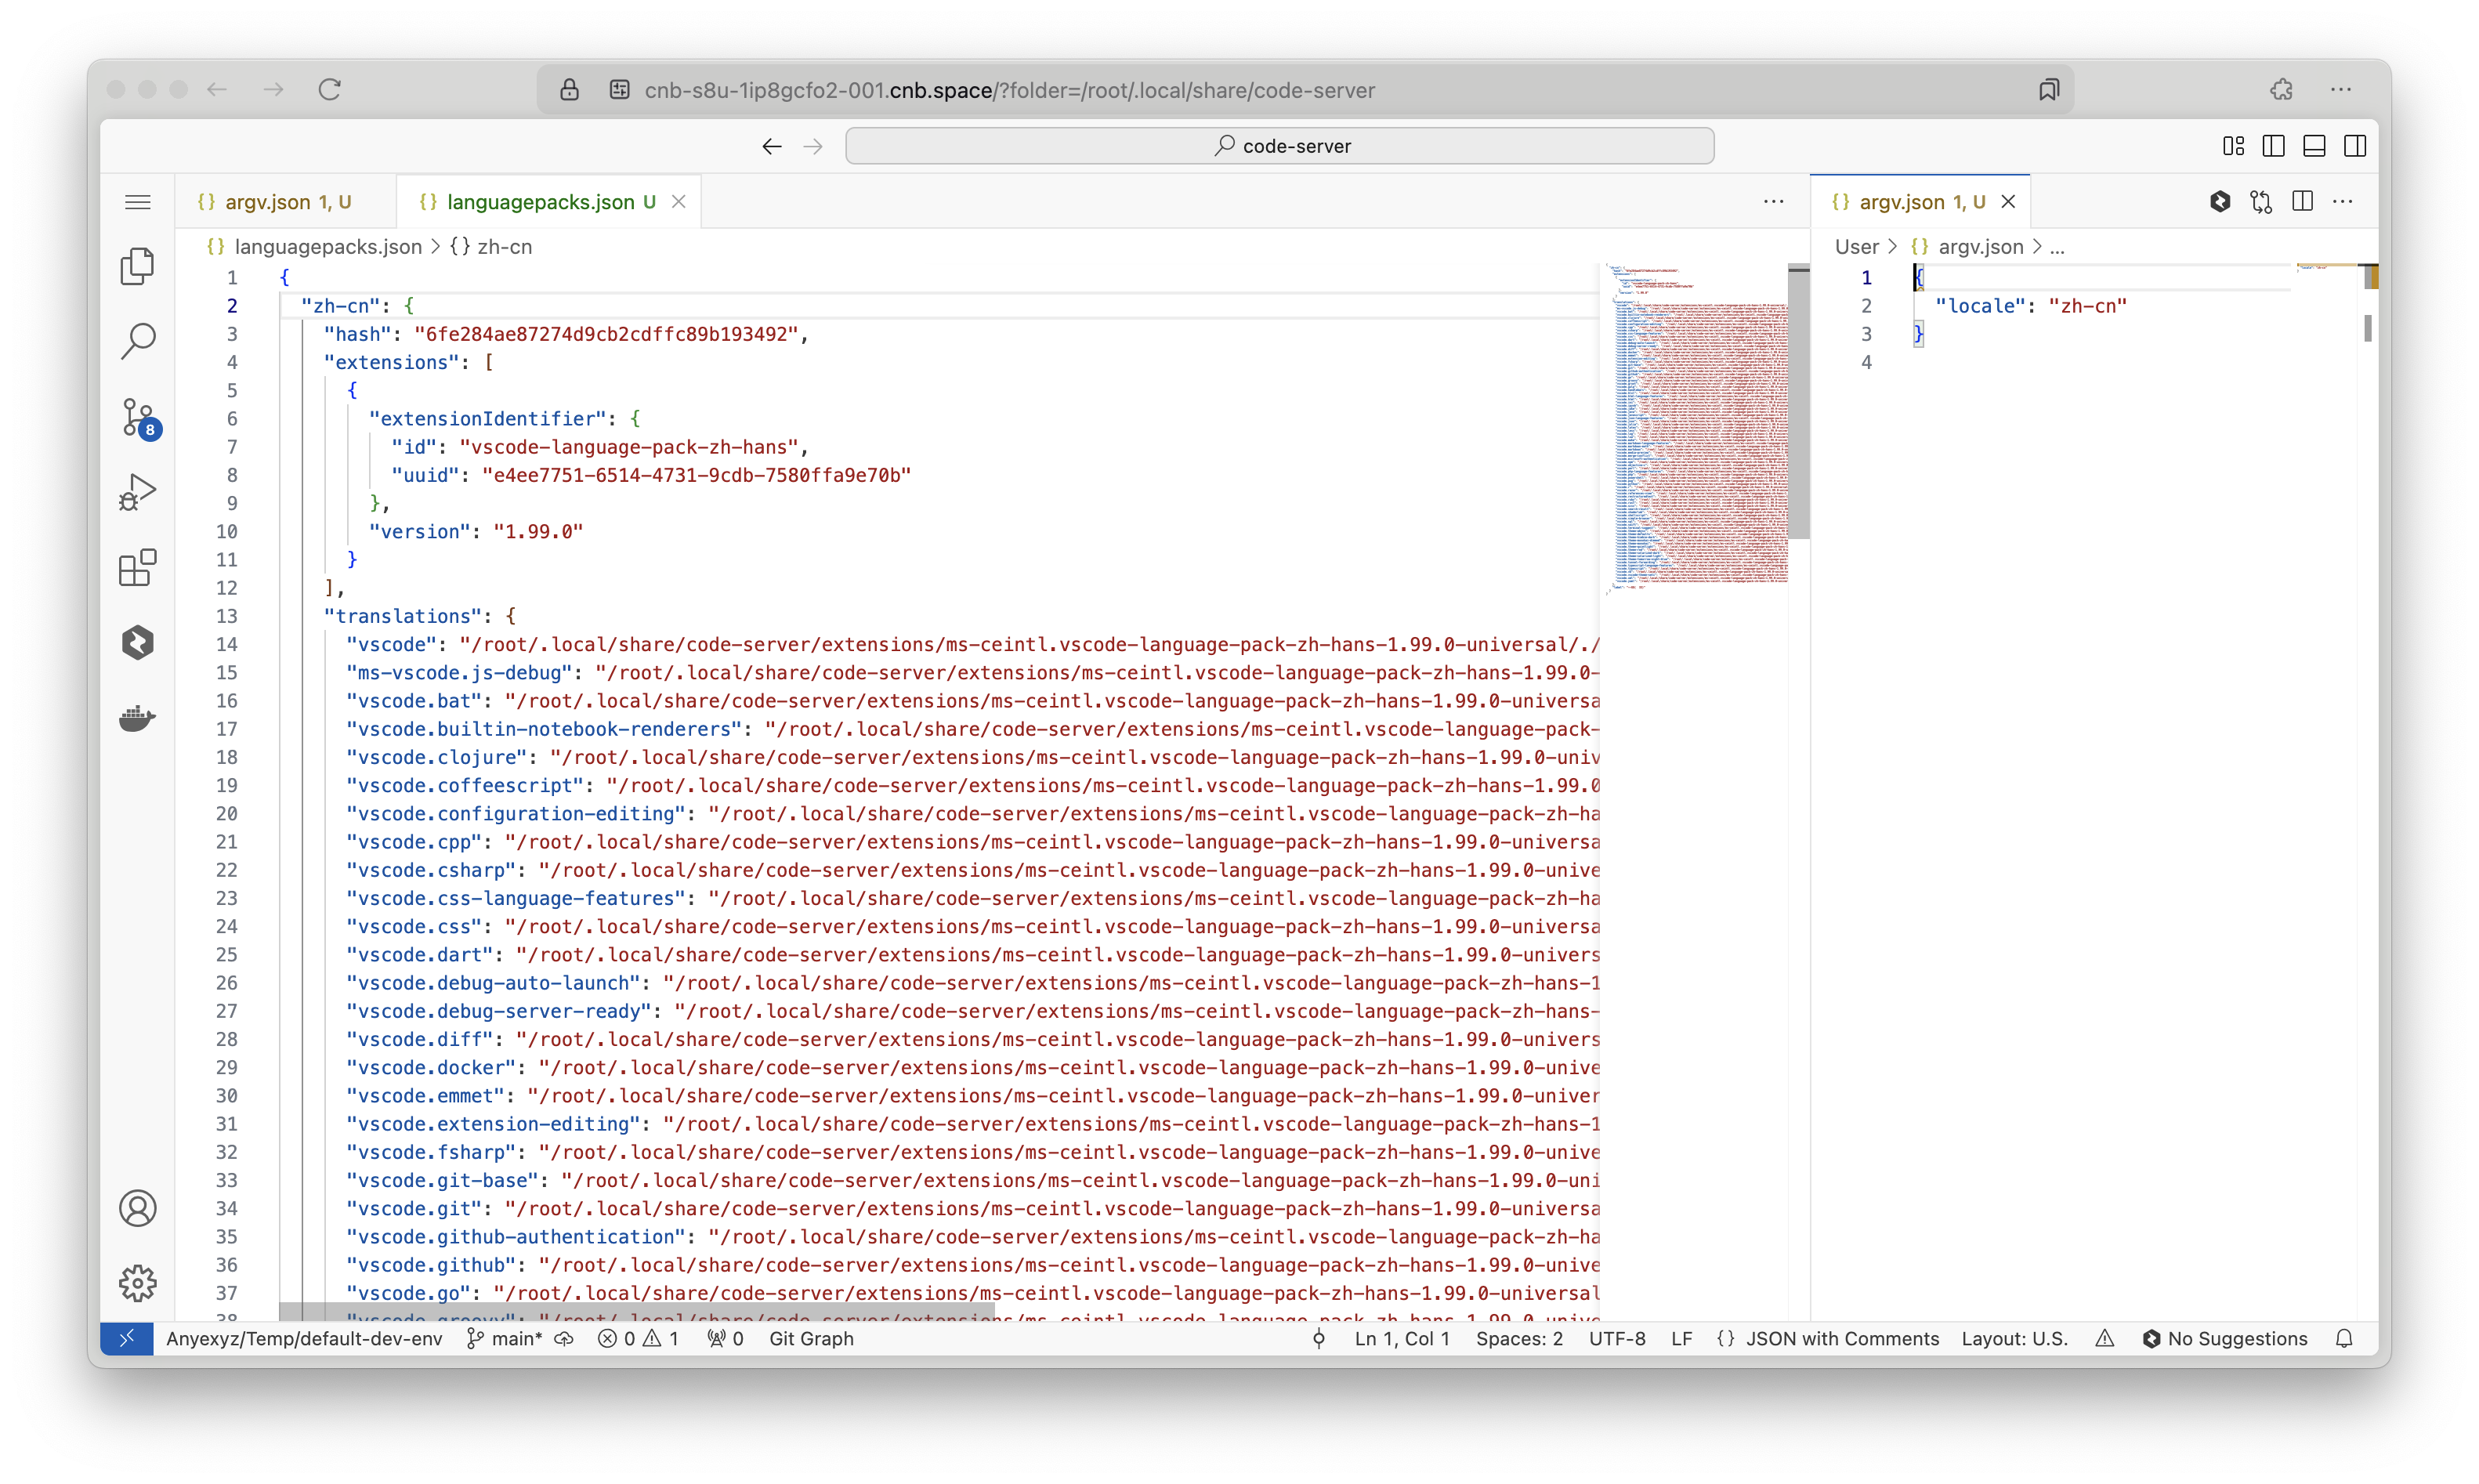Click the code-server command center search box
This screenshot has width=2479, height=1484.
(1280, 146)
